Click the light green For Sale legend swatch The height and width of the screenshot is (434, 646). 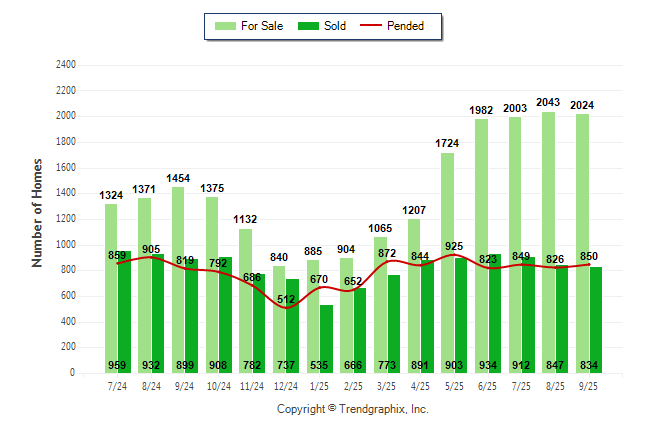(224, 26)
